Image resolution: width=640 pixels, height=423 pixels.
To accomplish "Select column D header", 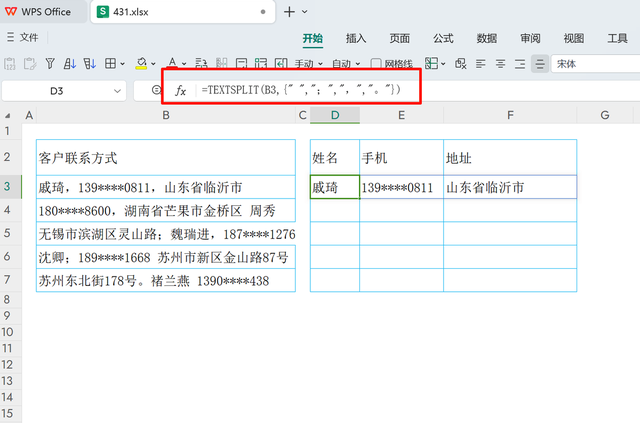I will click(335, 115).
